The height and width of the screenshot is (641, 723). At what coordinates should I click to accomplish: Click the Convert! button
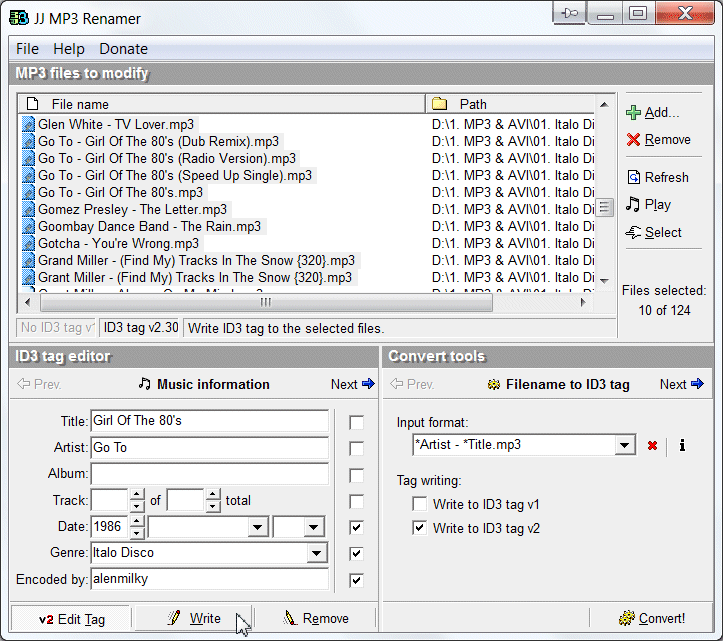[652, 618]
